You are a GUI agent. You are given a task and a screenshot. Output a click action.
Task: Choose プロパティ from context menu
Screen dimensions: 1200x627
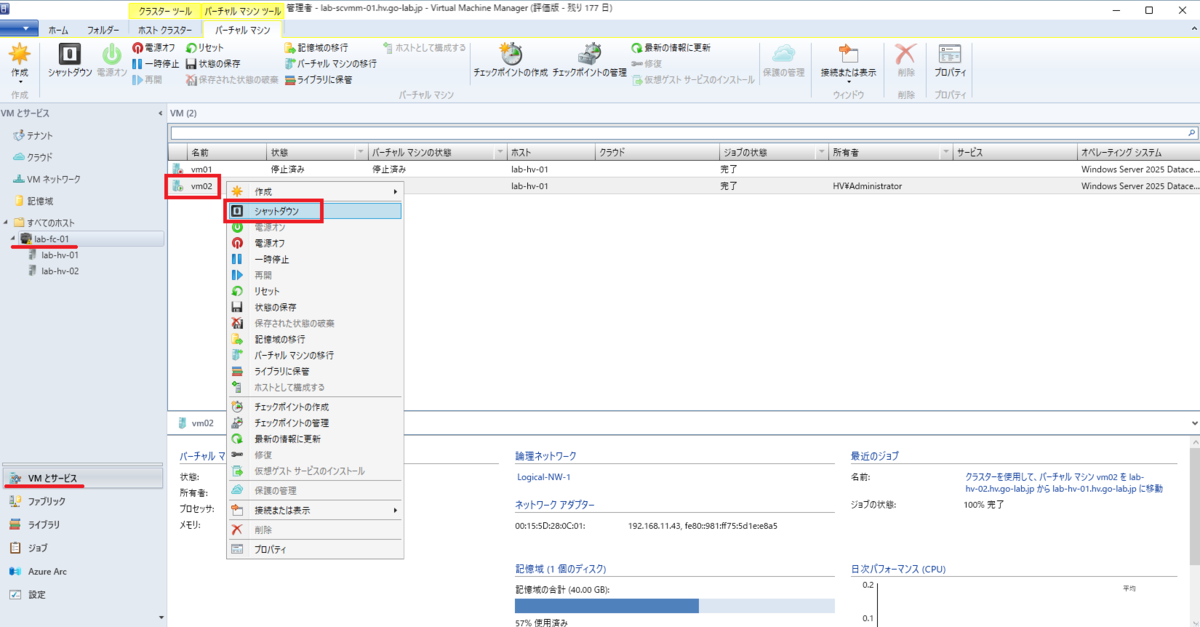(x=315, y=550)
